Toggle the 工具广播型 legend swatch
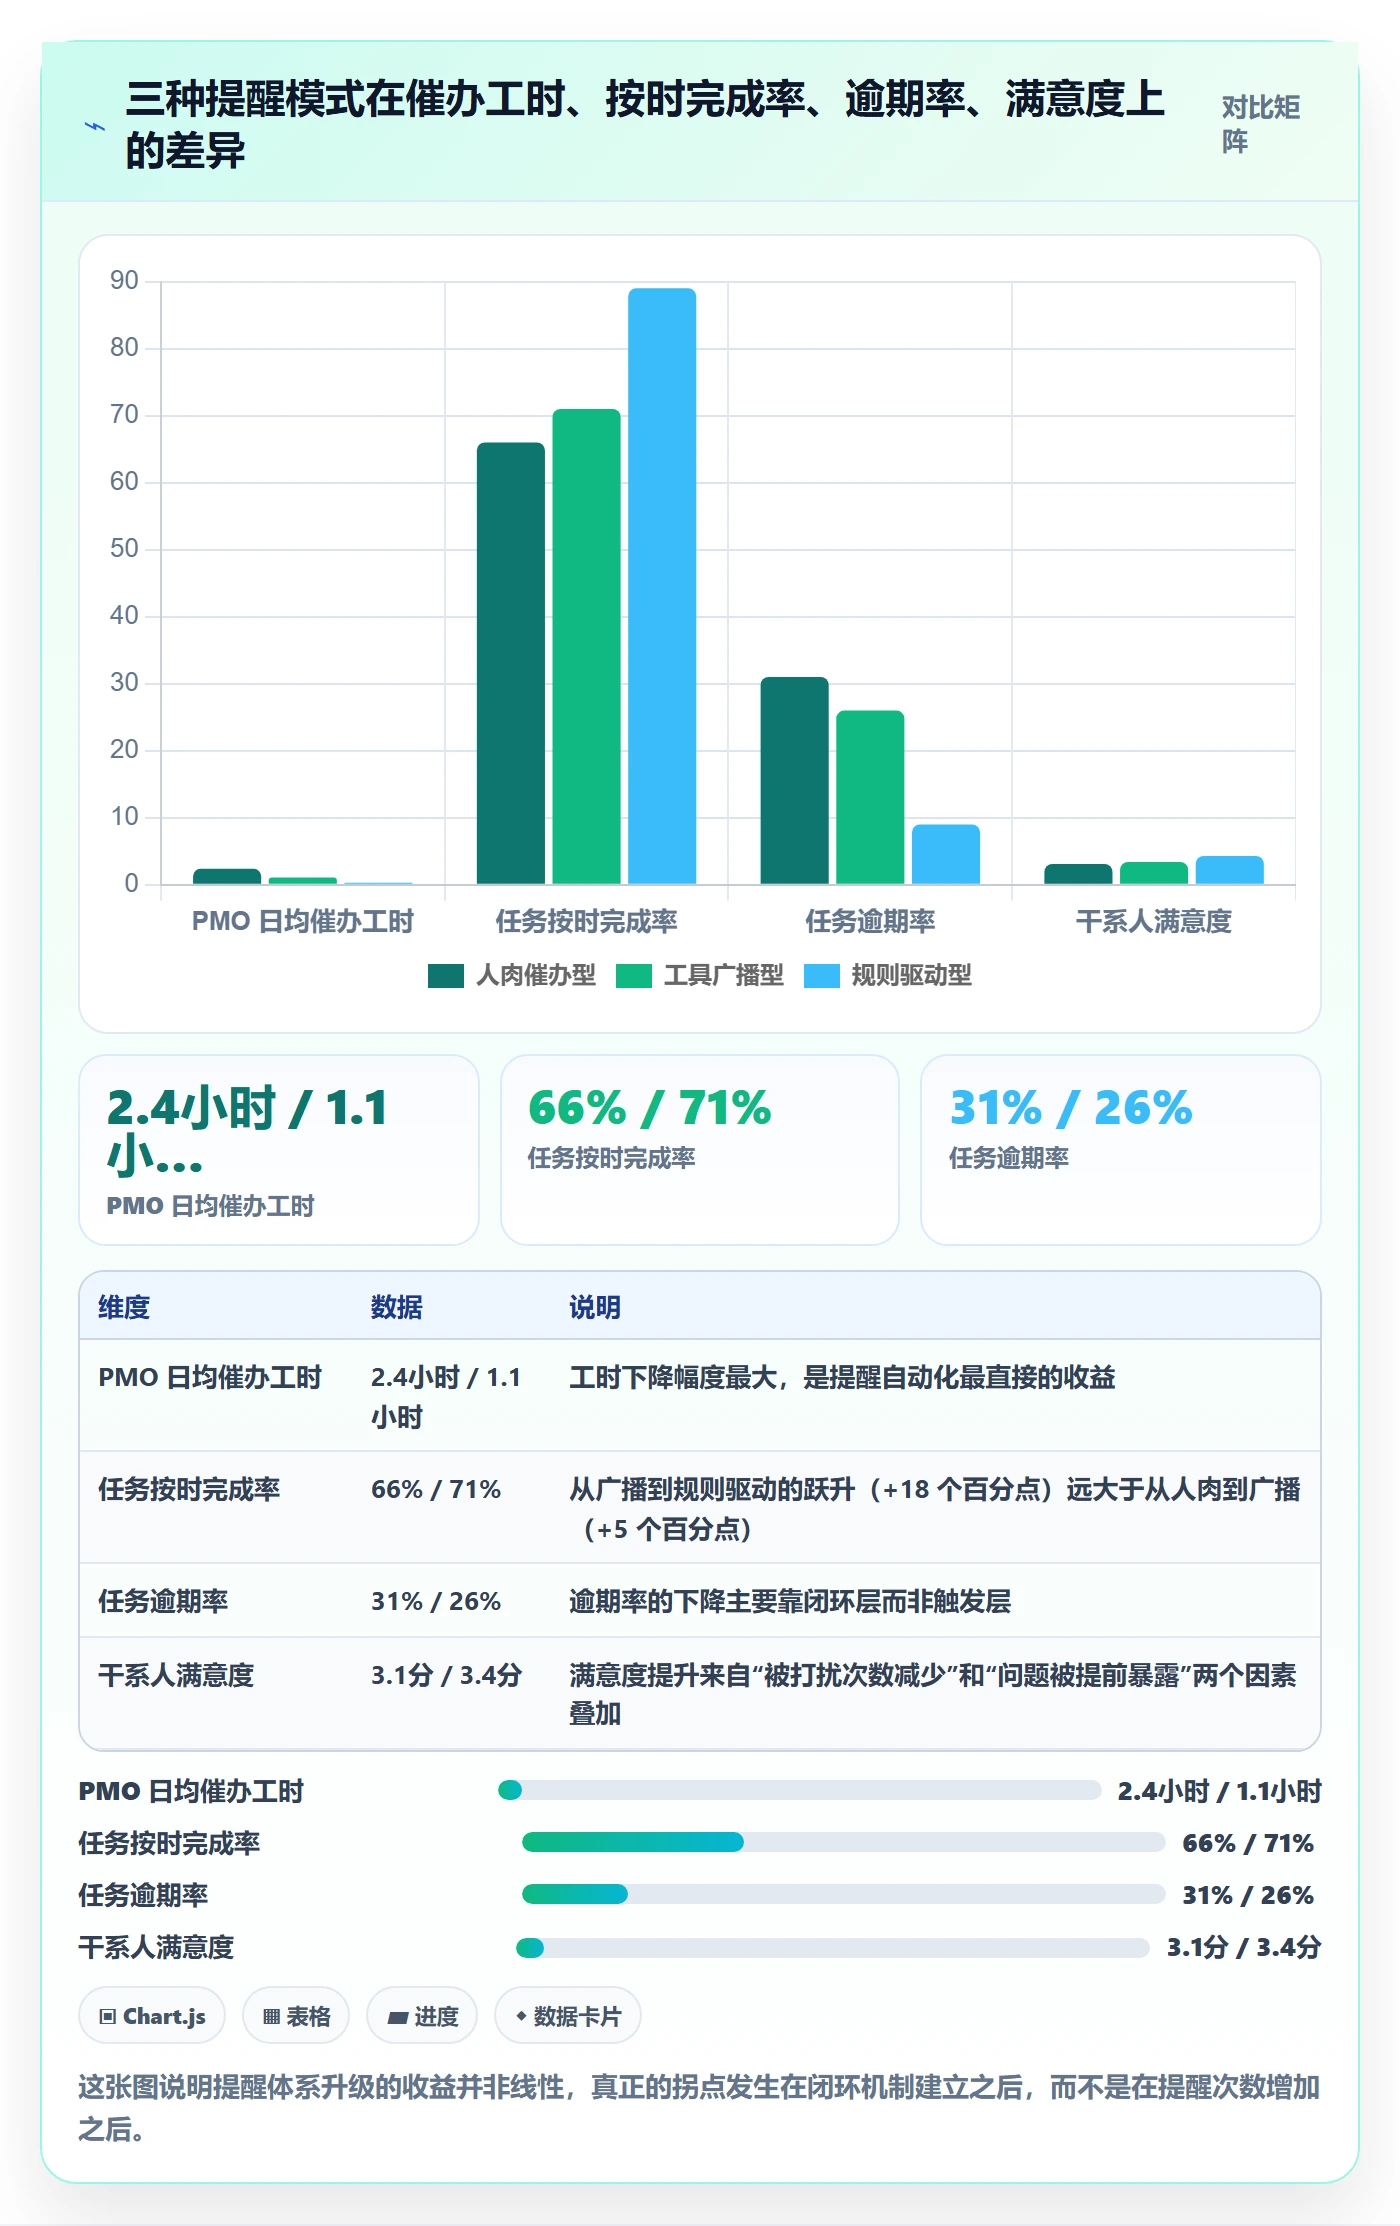 tap(633, 976)
